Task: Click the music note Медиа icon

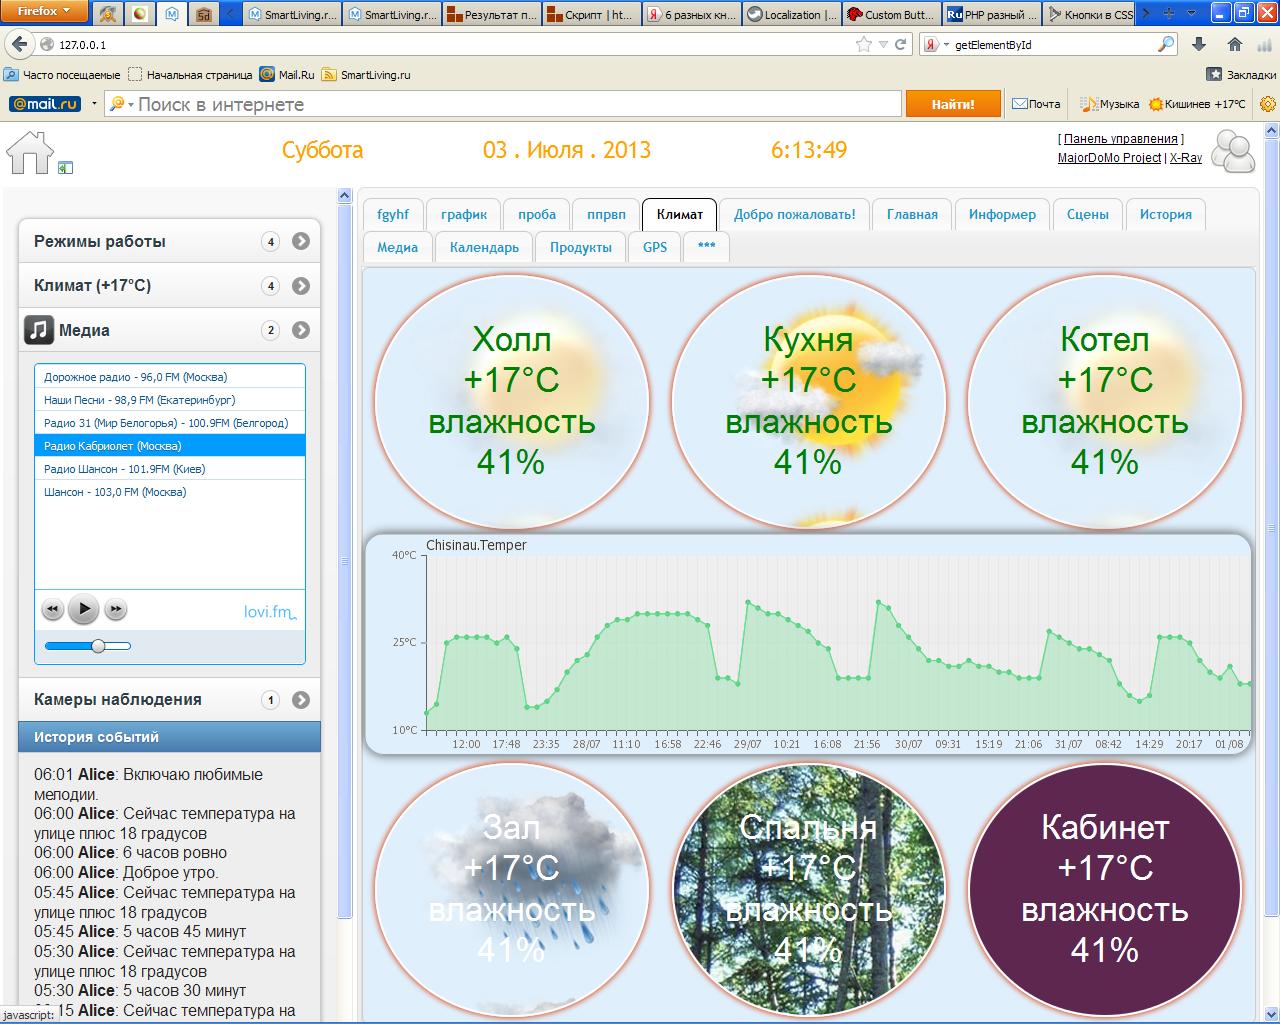Action: 39,330
